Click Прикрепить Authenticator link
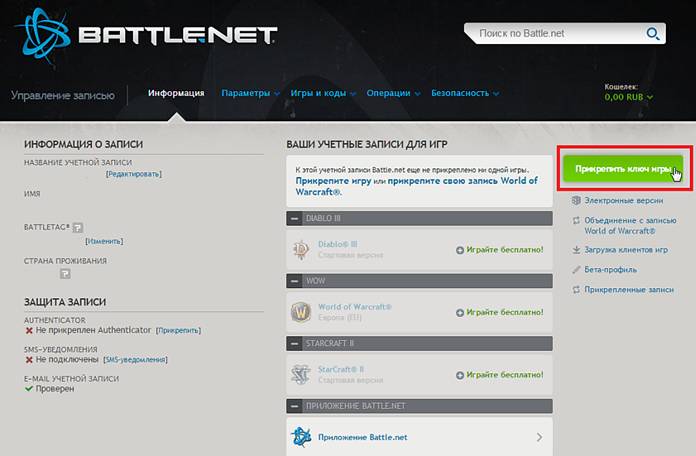This screenshot has height=456, width=696. pos(178,330)
